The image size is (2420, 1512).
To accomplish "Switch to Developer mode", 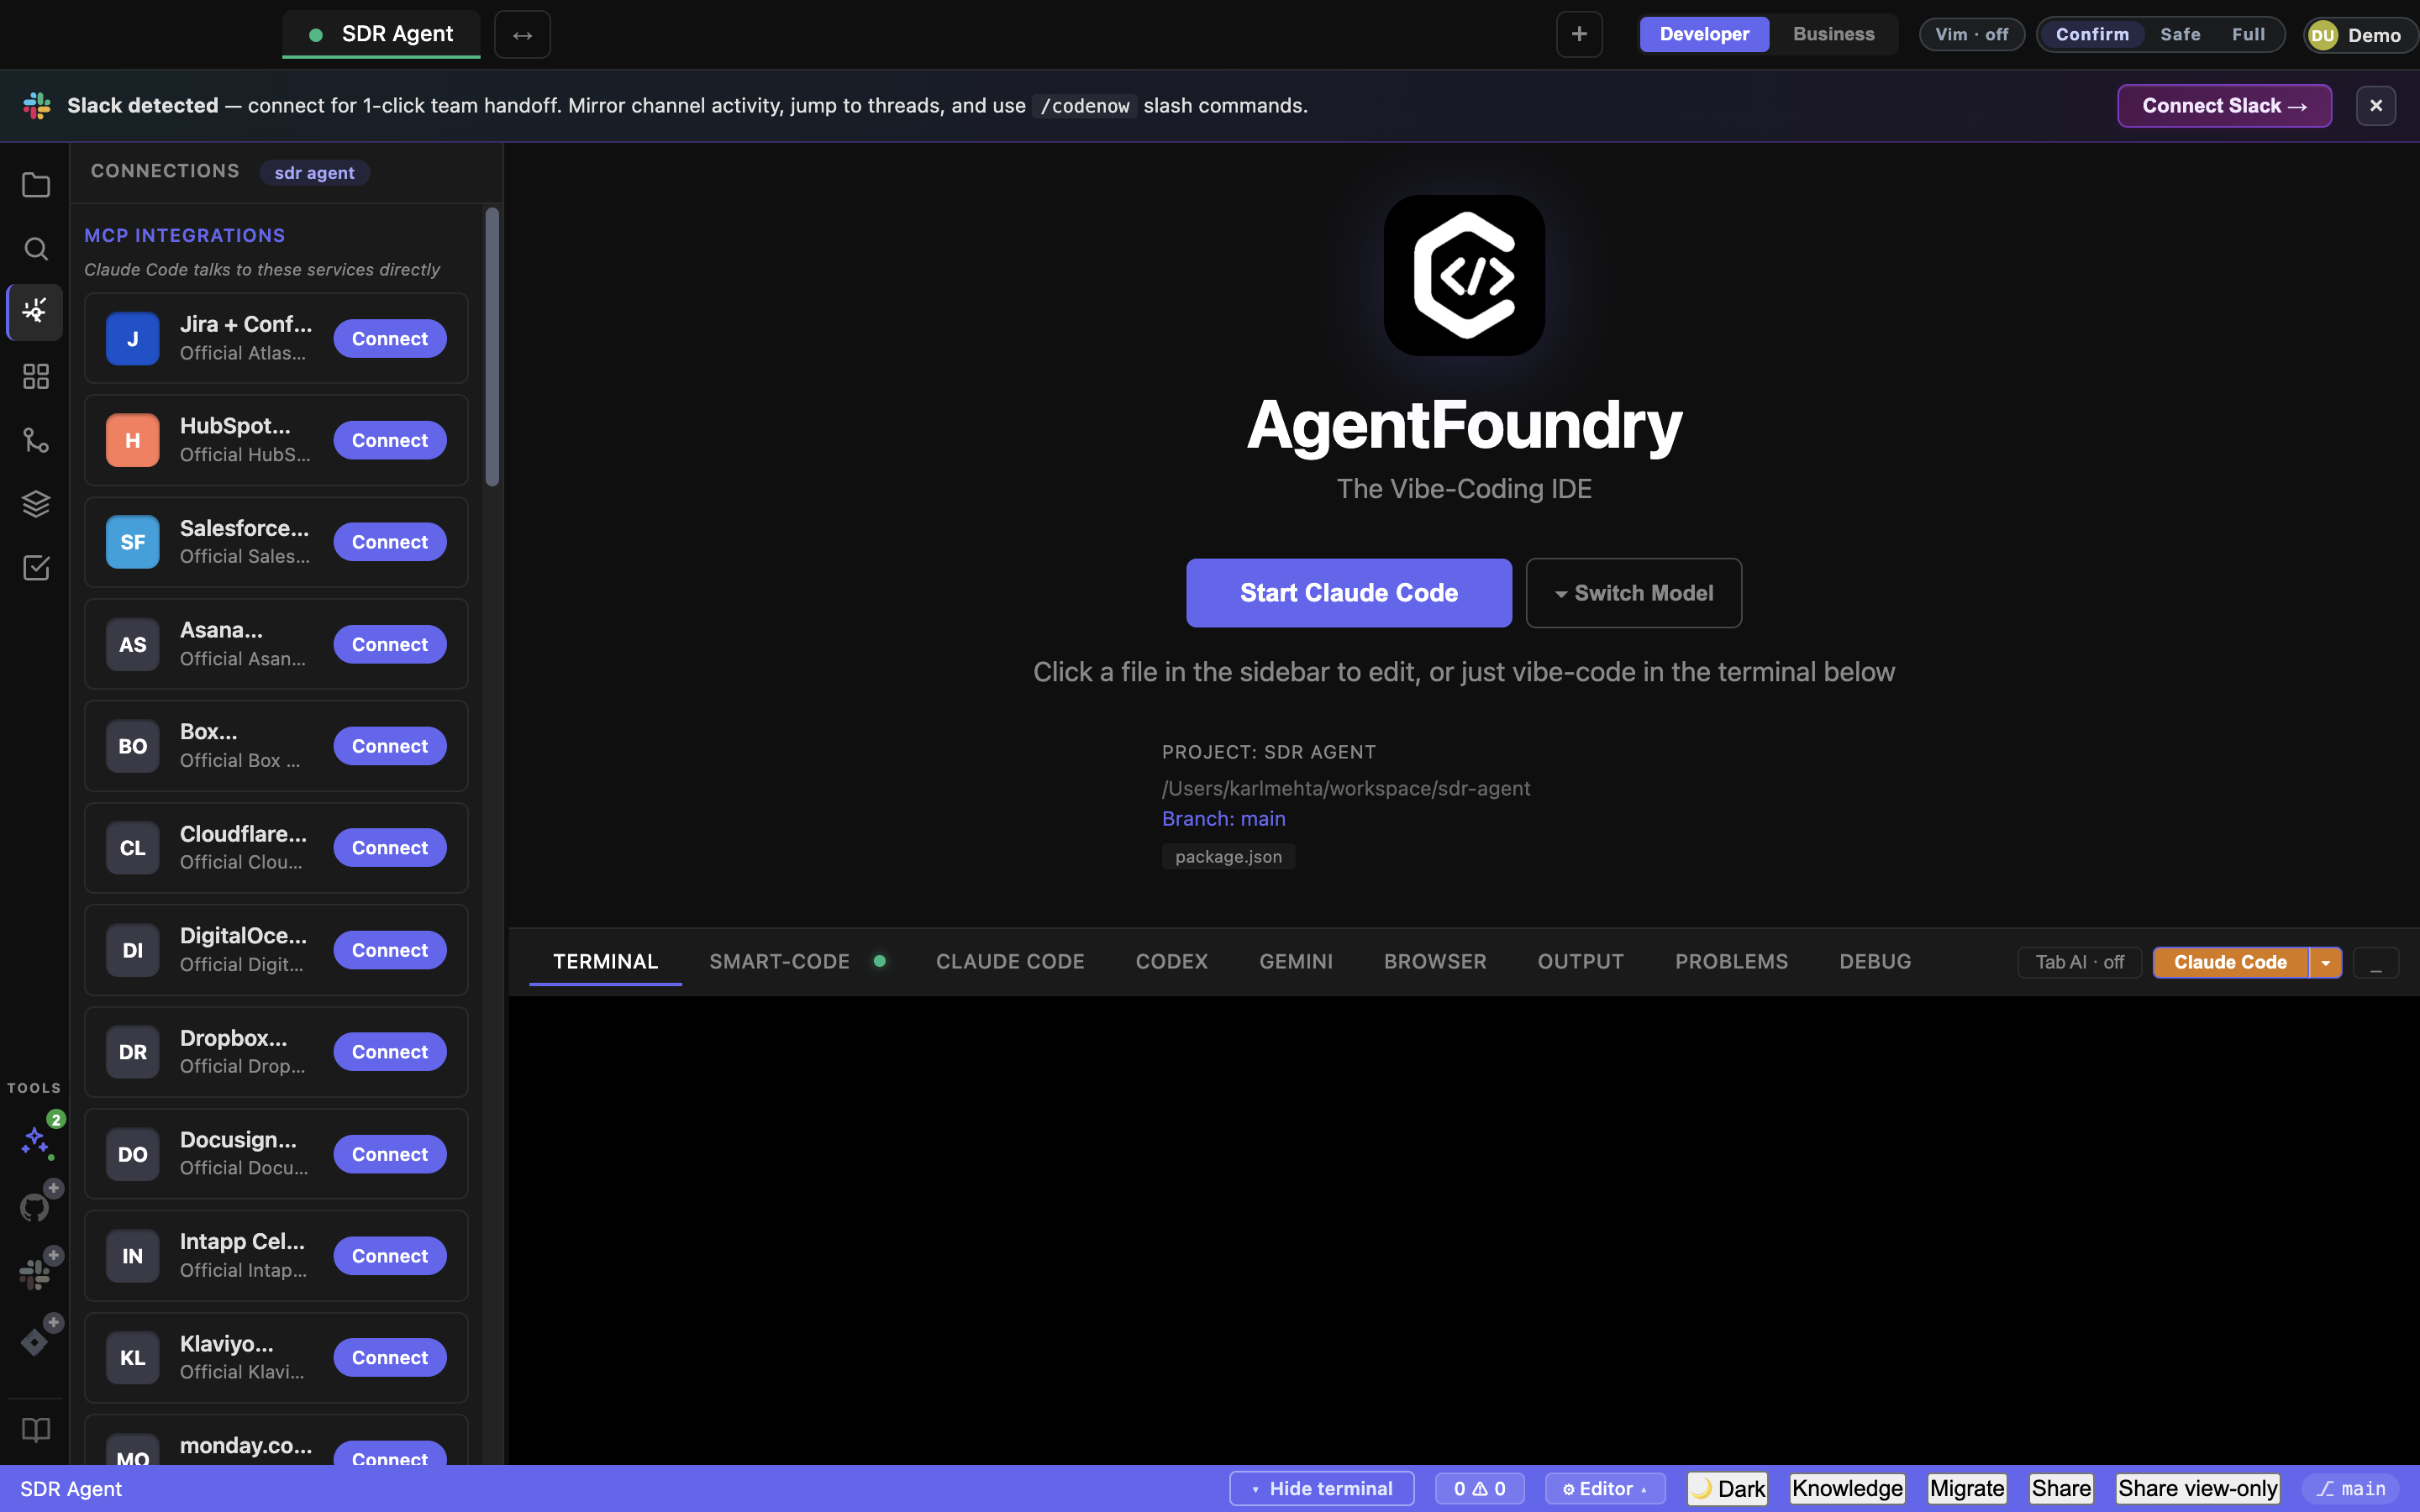I will coord(1704,34).
